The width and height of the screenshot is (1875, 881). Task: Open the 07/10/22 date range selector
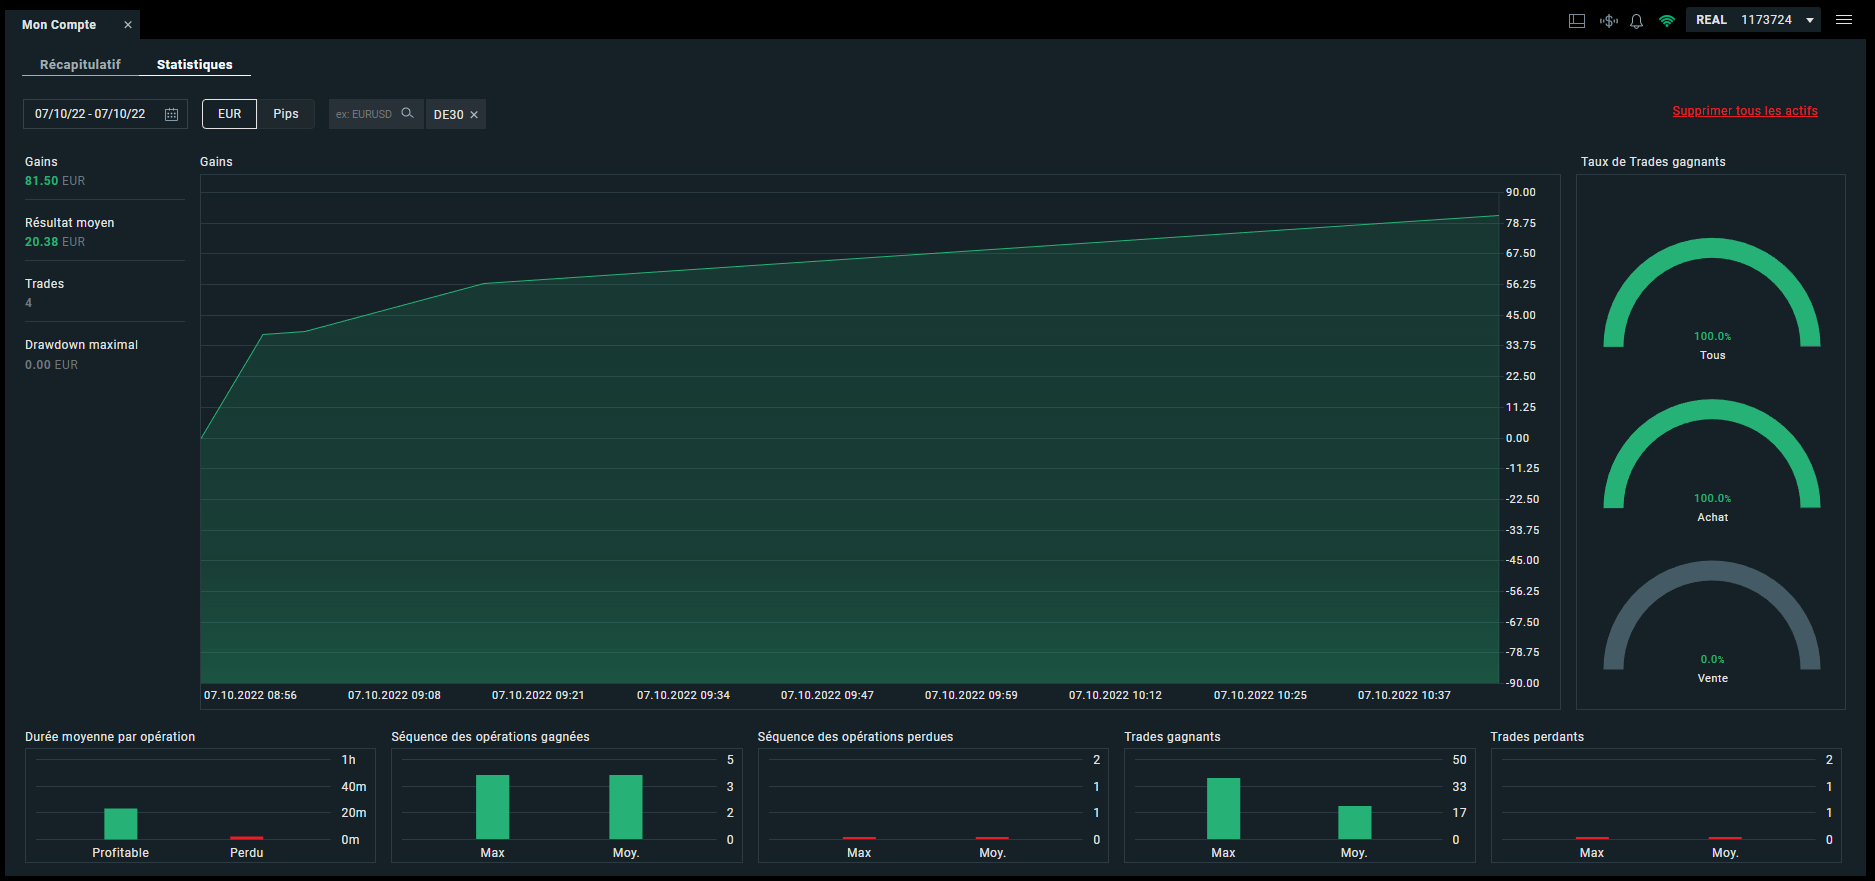point(90,114)
